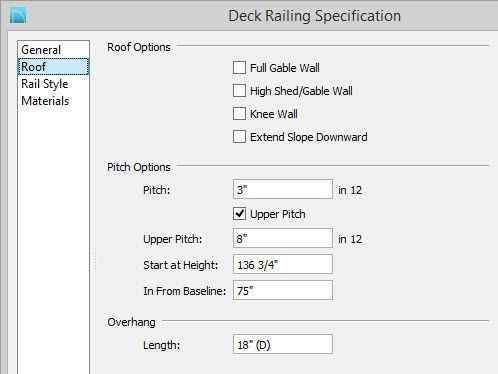Enable Extend Slope Downward checkbox
Screen dimensions: 498x374
pyautogui.click(x=239, y=137)
